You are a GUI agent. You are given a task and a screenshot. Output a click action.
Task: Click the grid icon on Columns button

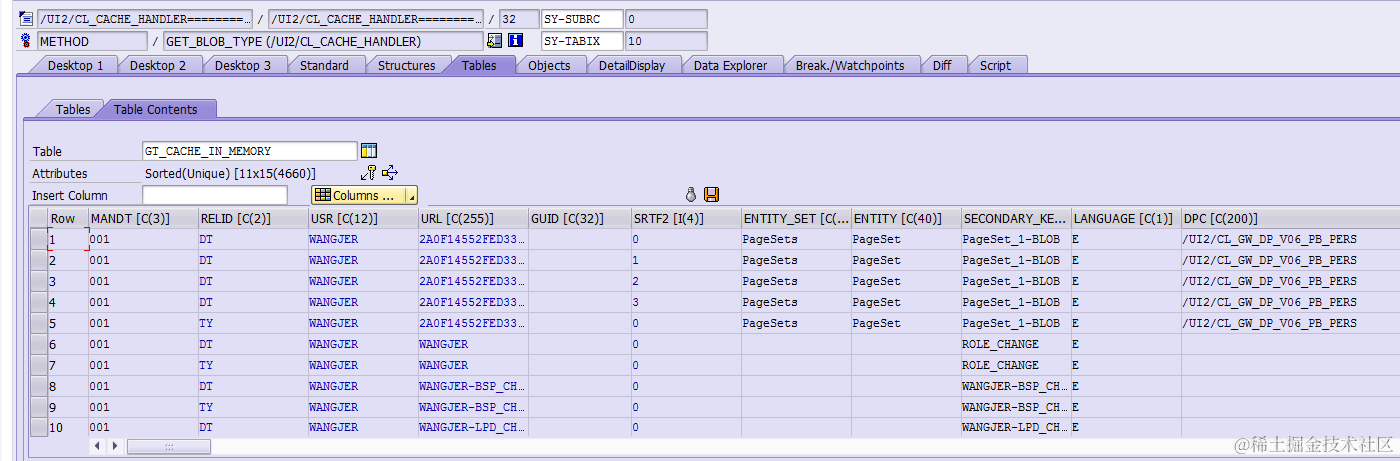click(x=322, y=195)
